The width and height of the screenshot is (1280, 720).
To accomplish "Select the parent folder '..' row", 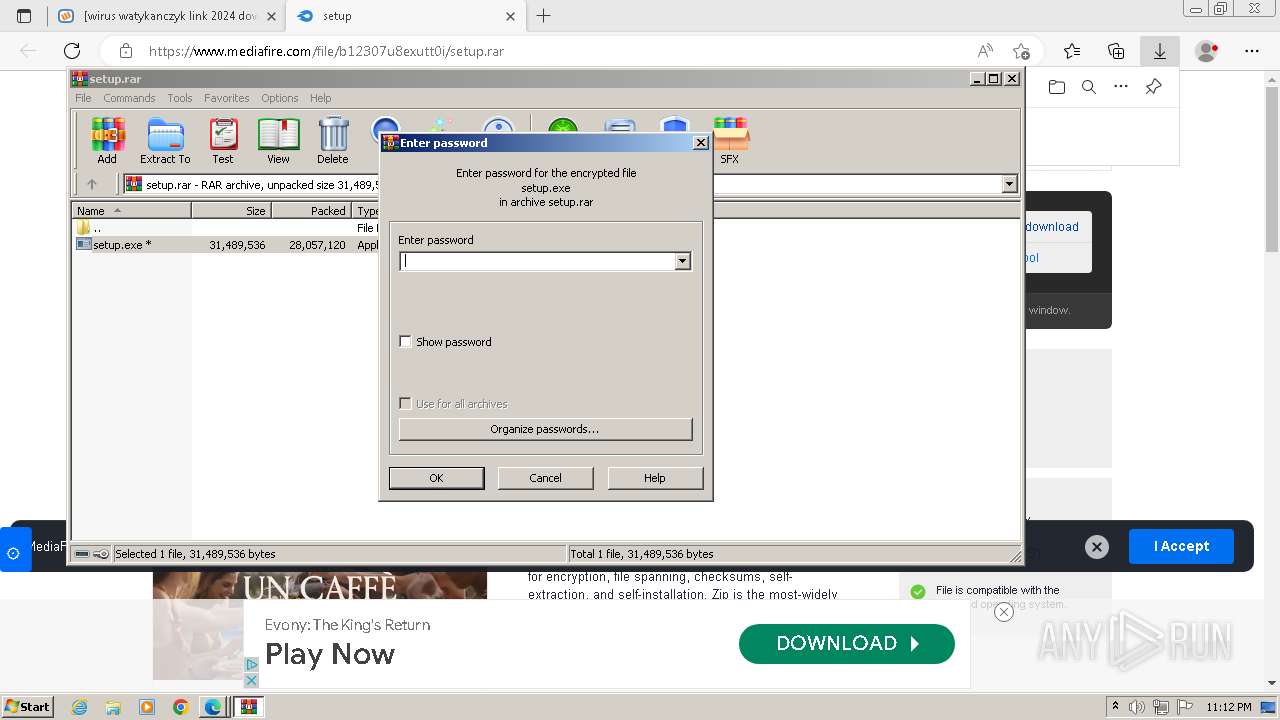I will pos(226,228).
